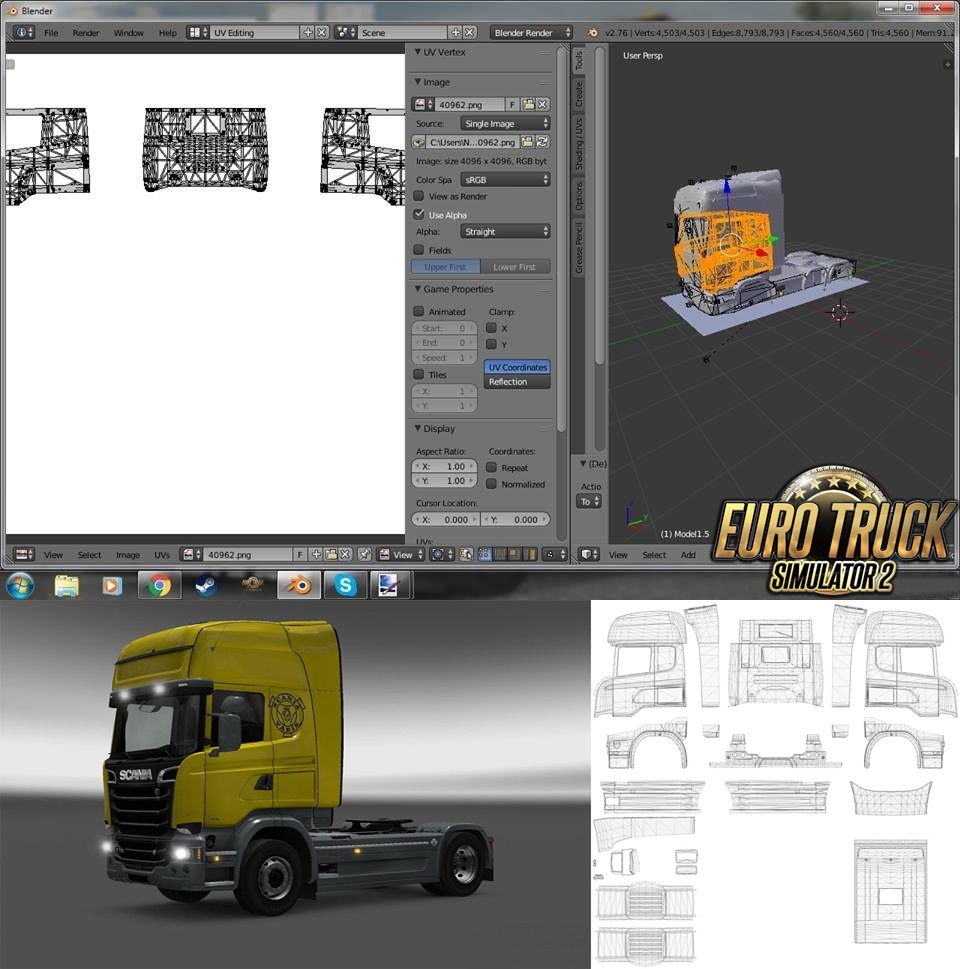Viewport: 960px width, 969px height.
Task: Select Lower First field order button
Action: (x=515, y=267)
